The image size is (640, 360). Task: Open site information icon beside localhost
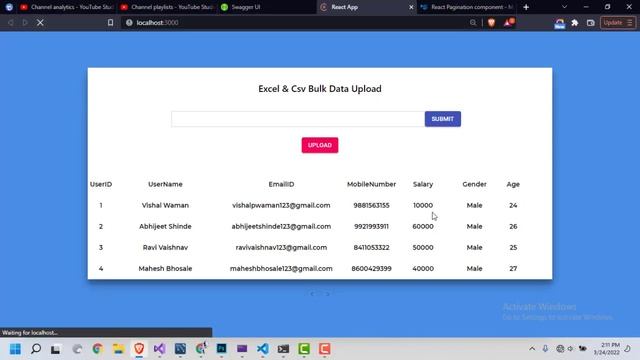(x=129, y=23)
